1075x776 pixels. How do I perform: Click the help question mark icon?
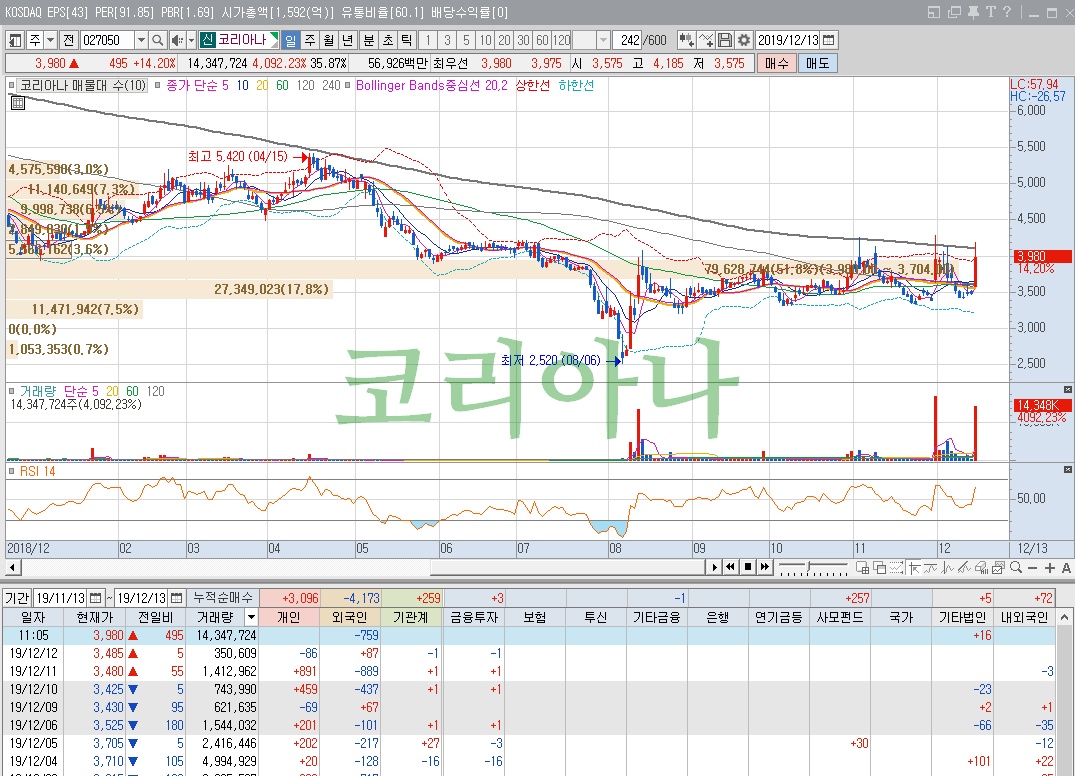pos(1006,12)
